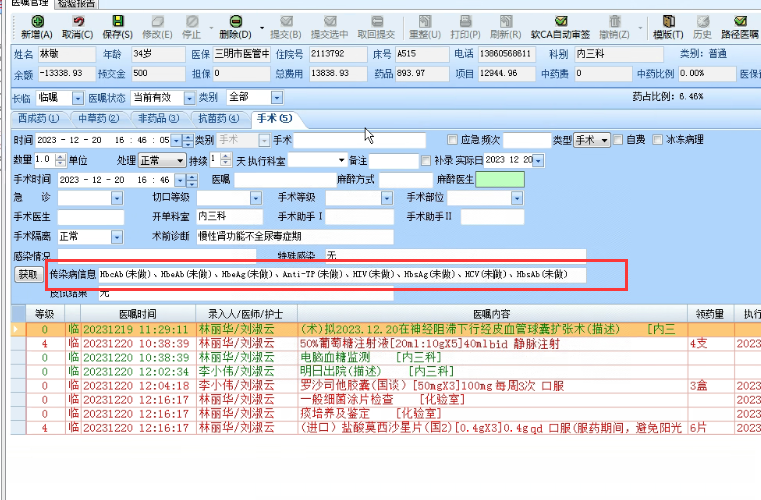The image size is (761, 500).
Task: Toggle the 补录 checkbox
Action: pos(426,160)
